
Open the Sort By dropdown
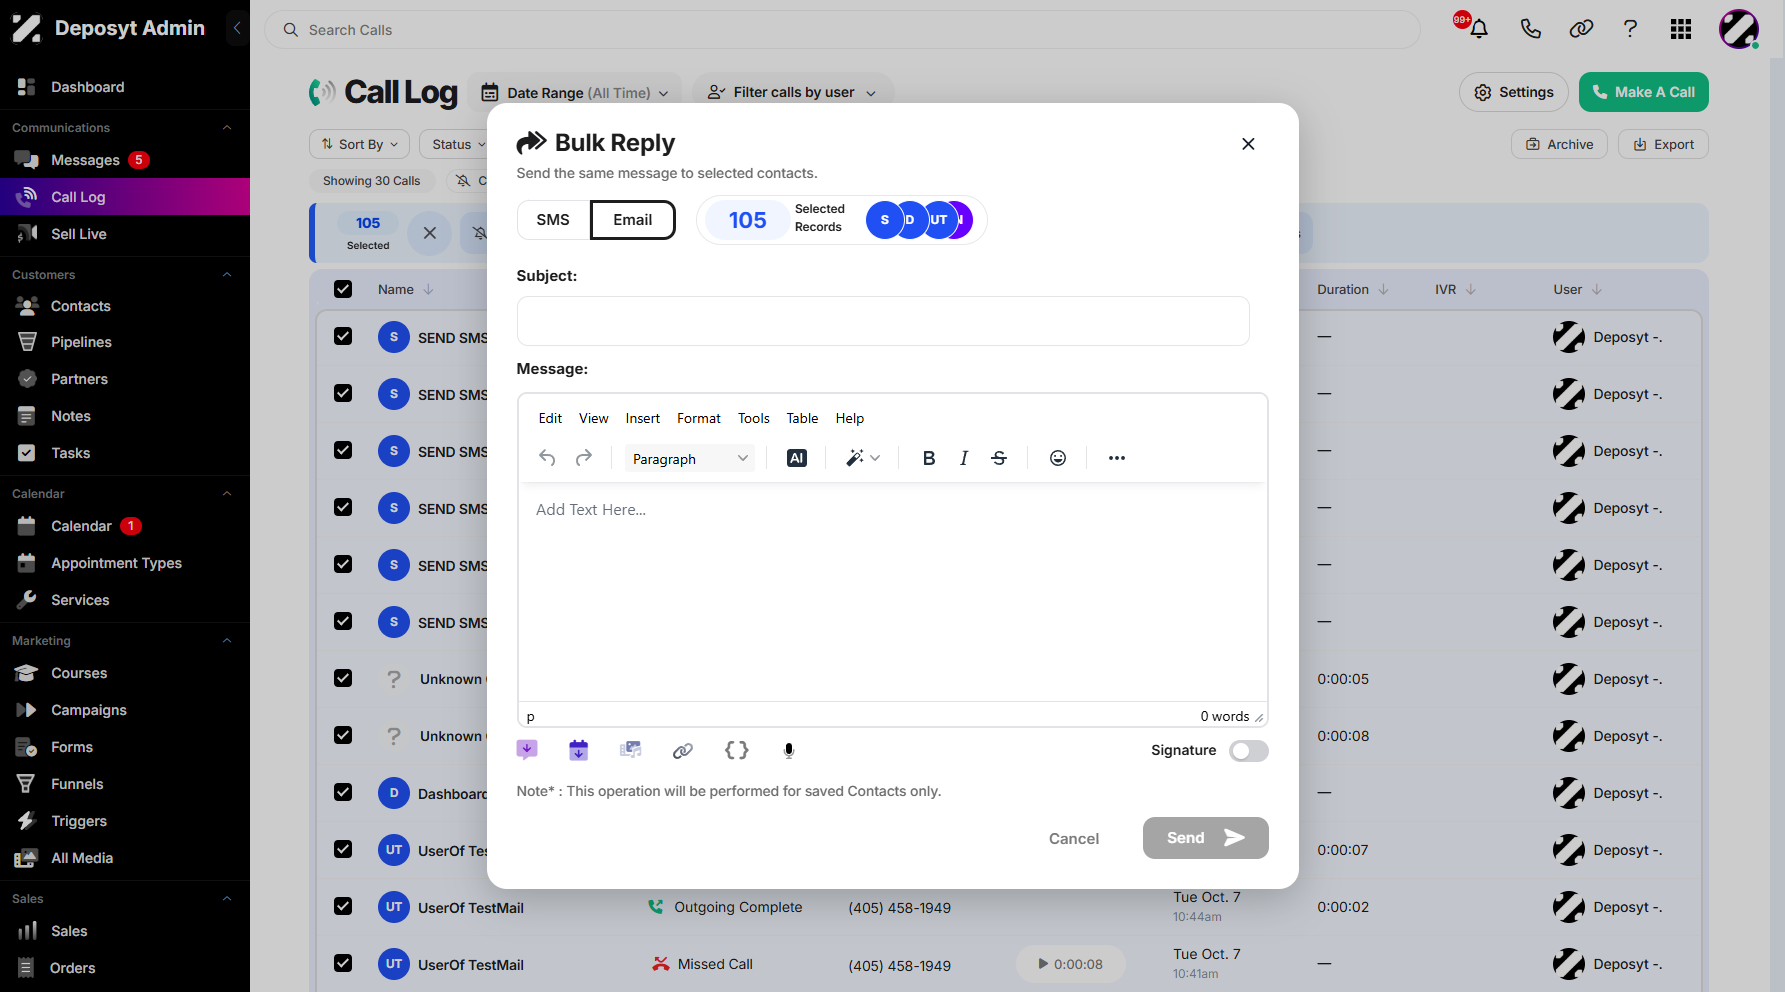coord(360,144)
